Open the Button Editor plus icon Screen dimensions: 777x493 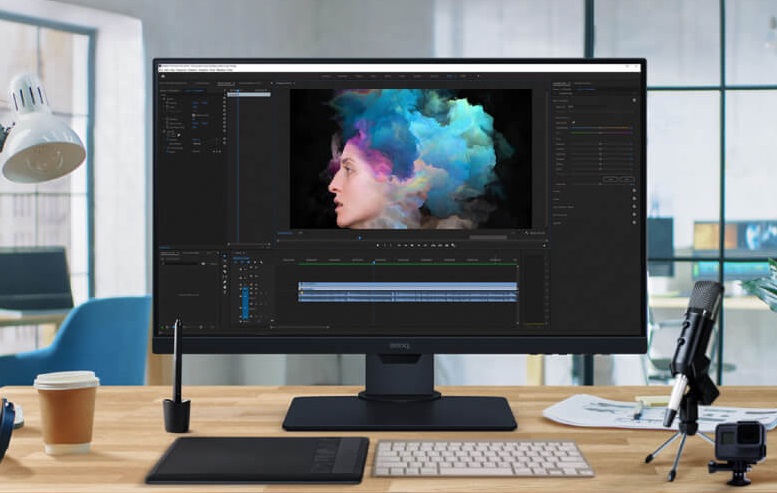544,245
